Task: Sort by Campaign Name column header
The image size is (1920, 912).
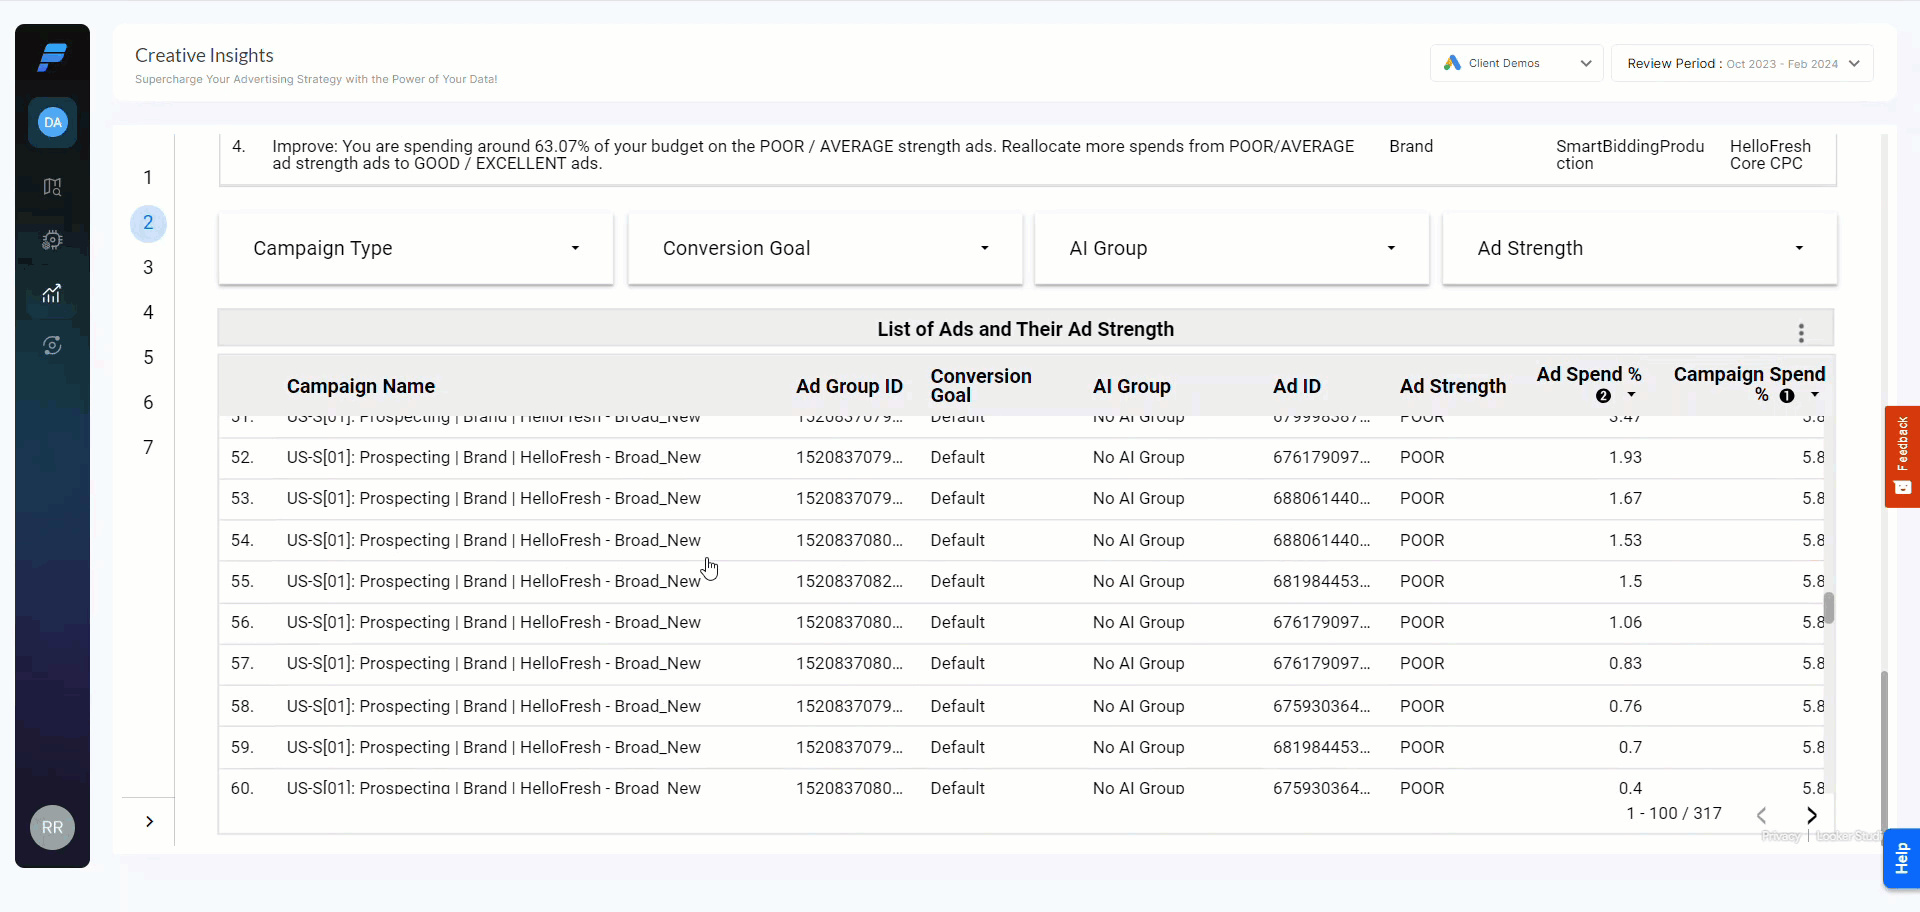Action: (361, 386)
